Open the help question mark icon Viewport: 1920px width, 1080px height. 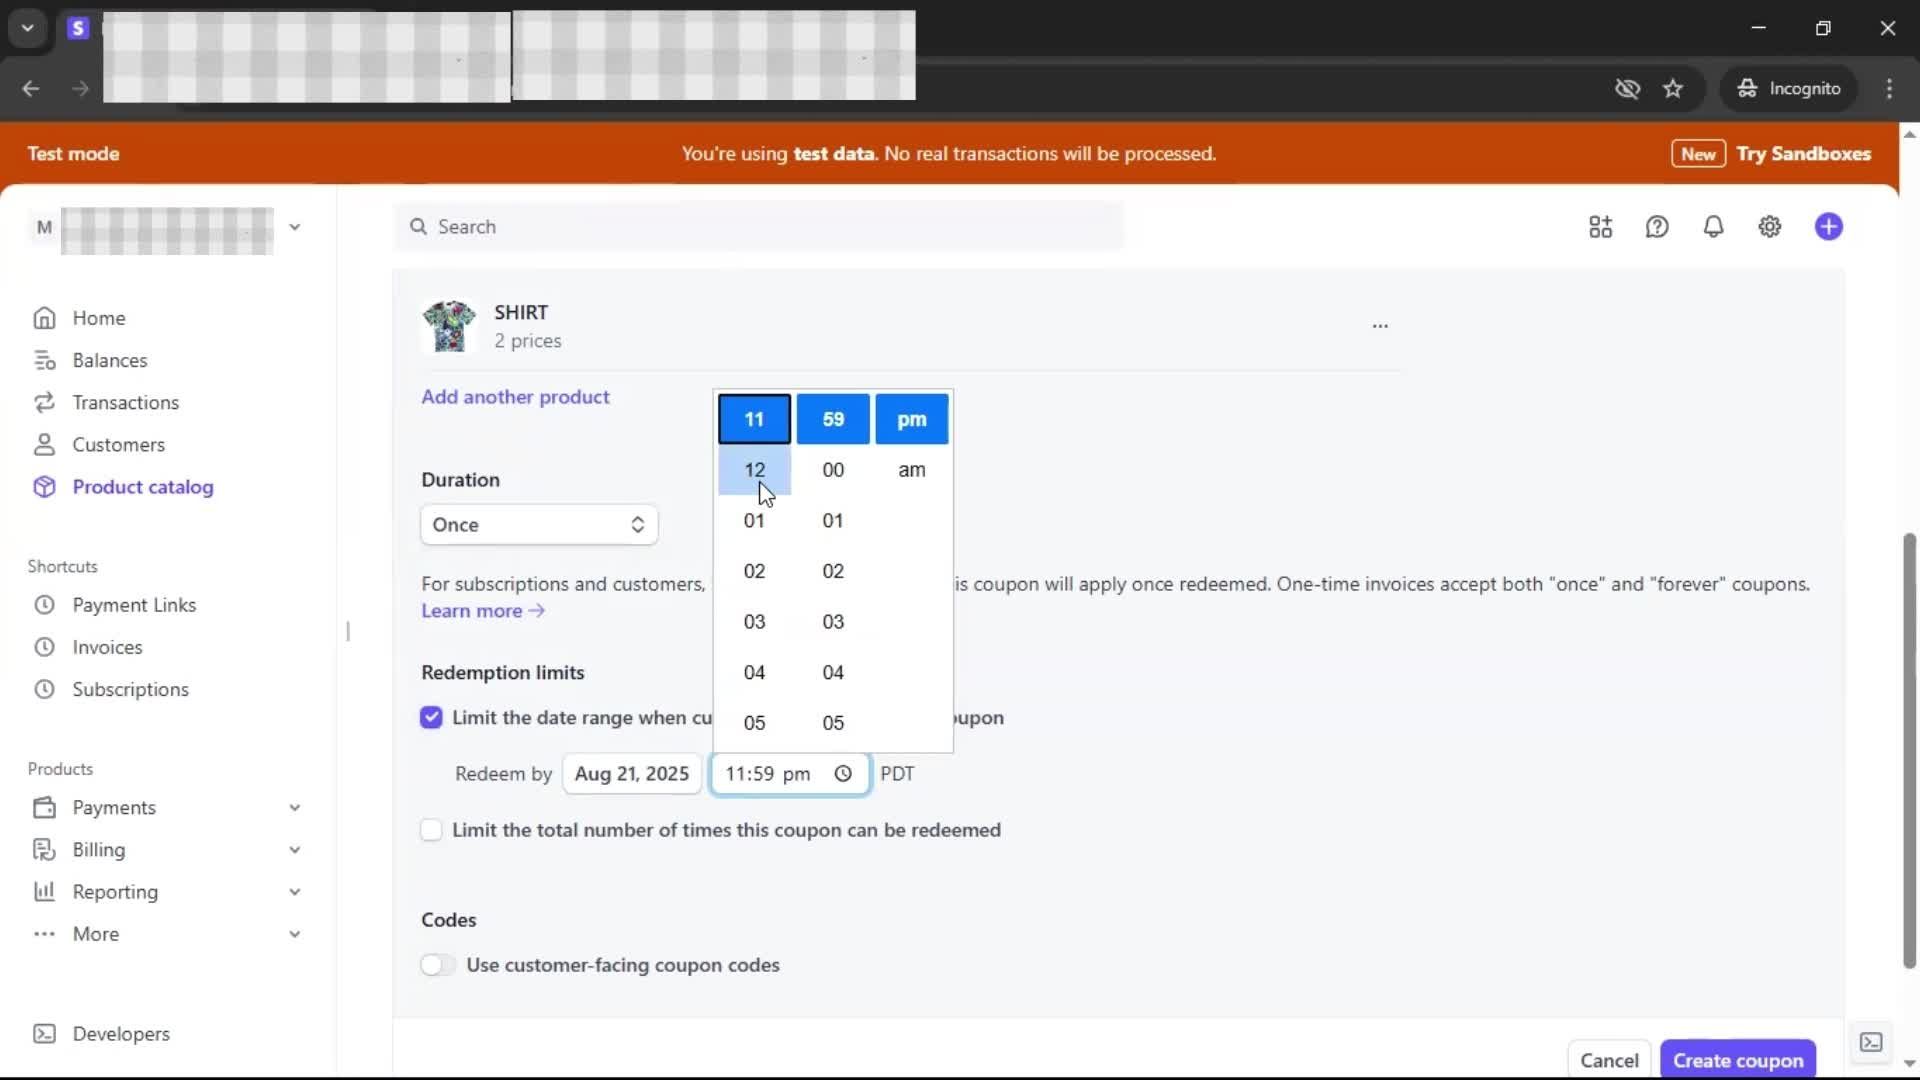[1657, 227]
